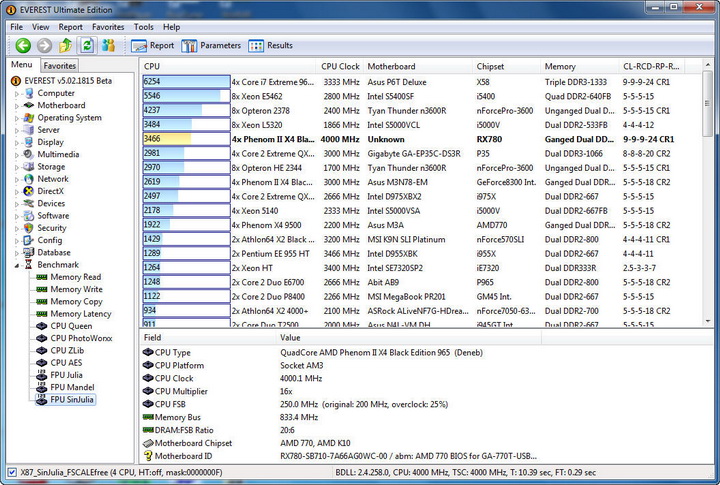Click the Up level toolbar icon
The width and height of the screenshot is (720, 485).
[x=66, y=45]
